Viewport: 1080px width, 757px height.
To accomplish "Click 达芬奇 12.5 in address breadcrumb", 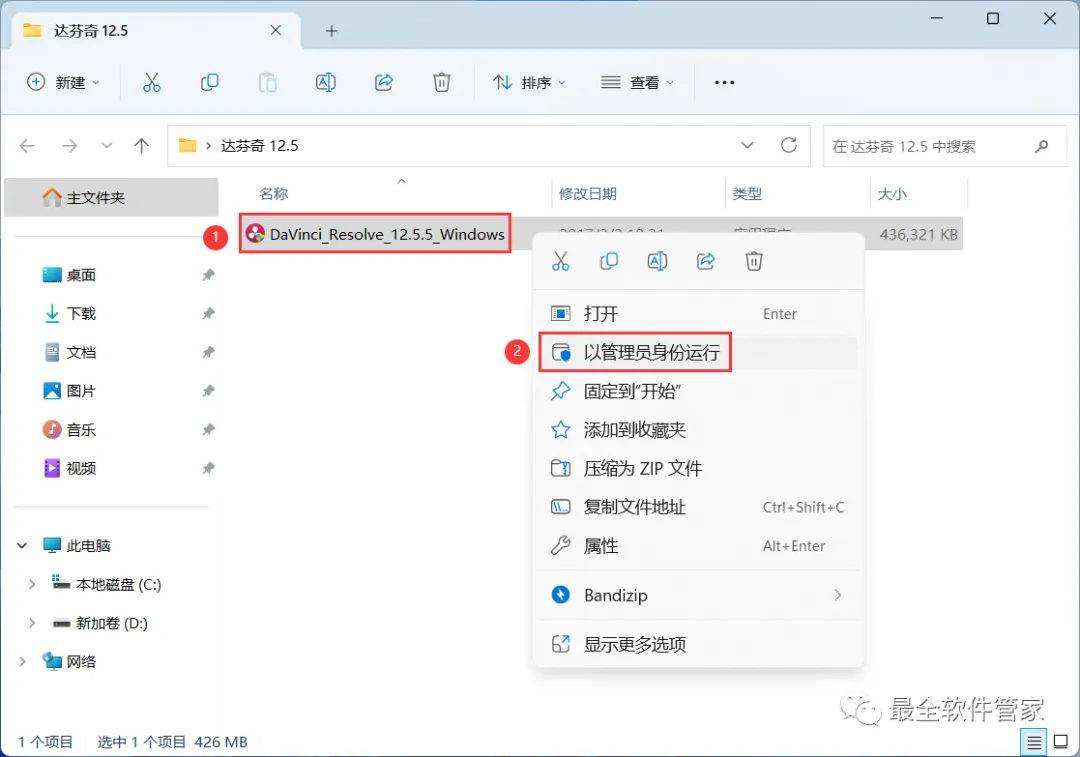I will (260, 145).
